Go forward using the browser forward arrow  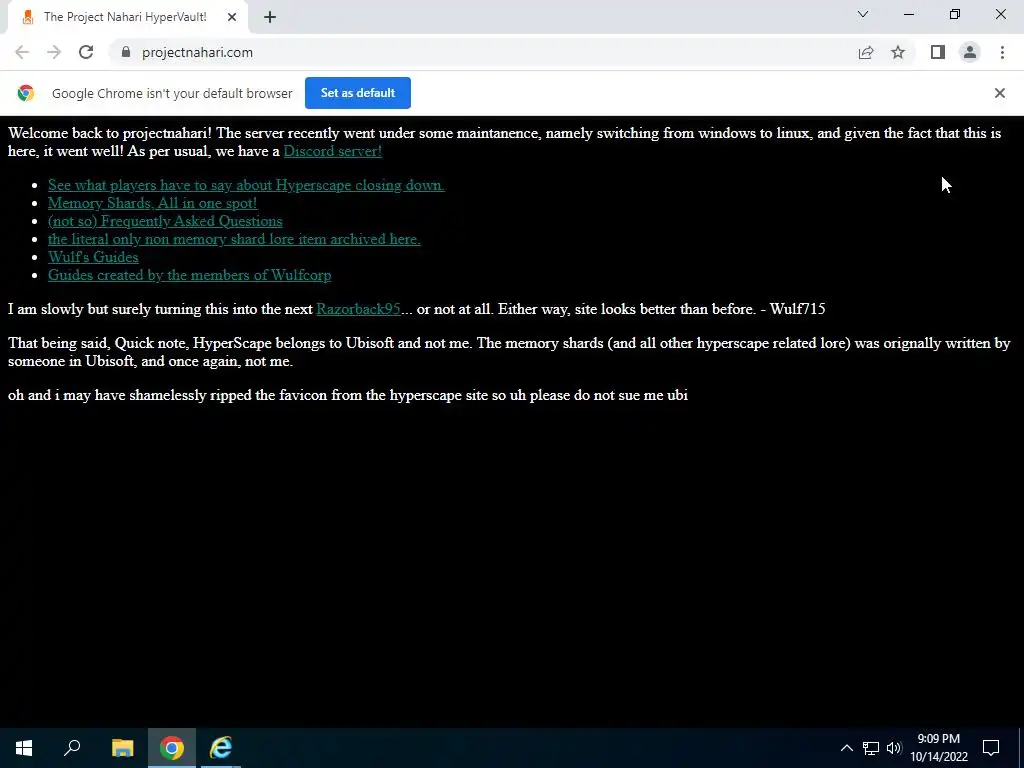[54, 52]
